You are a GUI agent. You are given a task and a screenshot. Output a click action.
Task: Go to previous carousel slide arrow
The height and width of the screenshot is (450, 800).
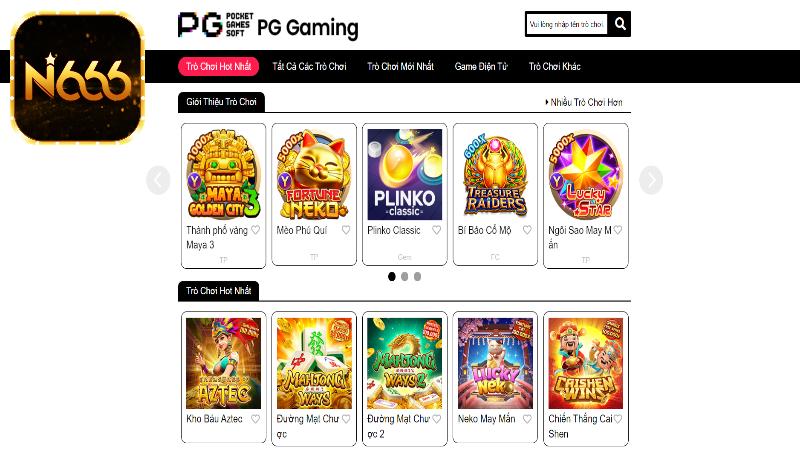pos(158,180)
